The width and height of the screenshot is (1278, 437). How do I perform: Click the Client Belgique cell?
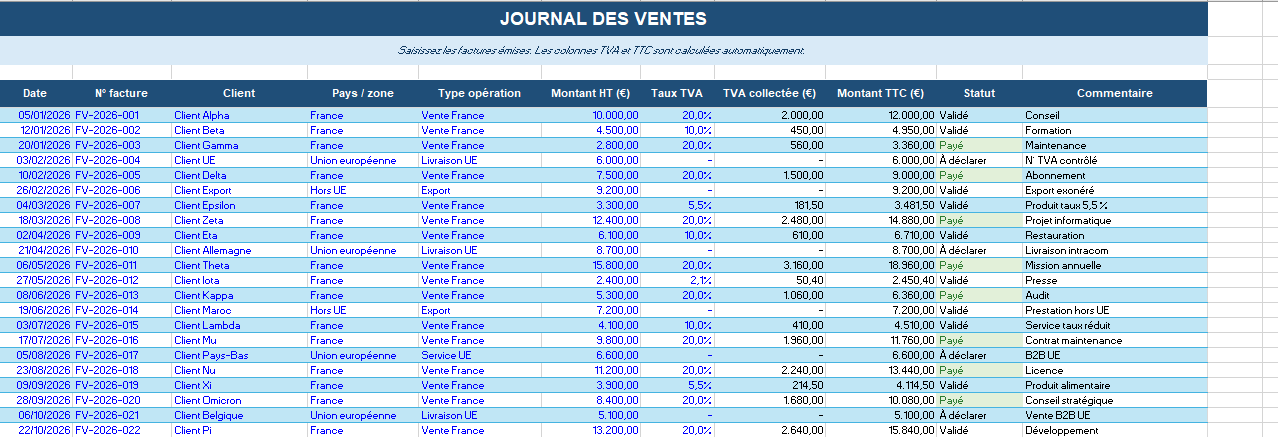[239, 415]
